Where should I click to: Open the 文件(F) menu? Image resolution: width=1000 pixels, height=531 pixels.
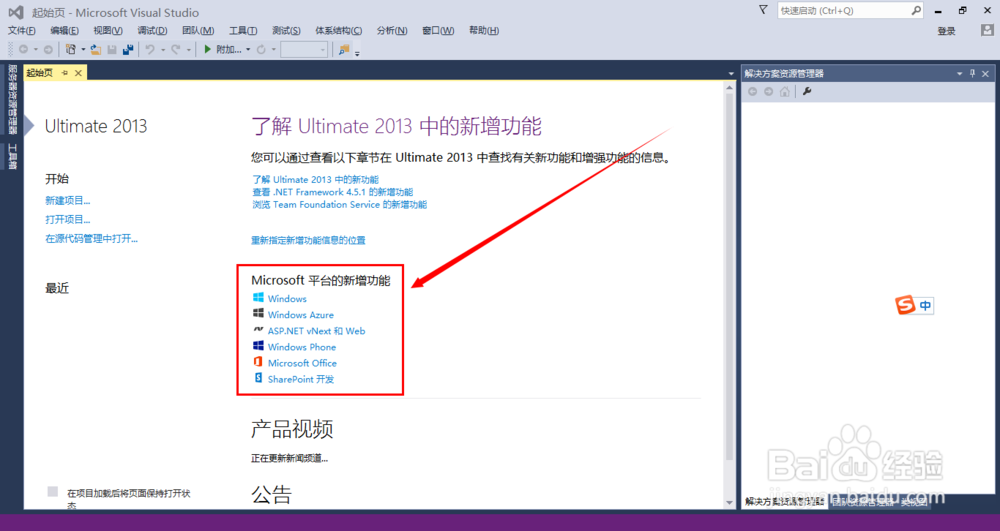click(22, 31)
